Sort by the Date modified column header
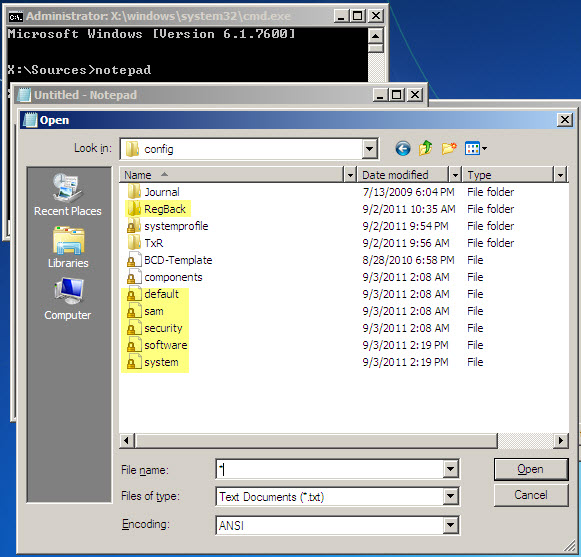 tap(403, 175)
